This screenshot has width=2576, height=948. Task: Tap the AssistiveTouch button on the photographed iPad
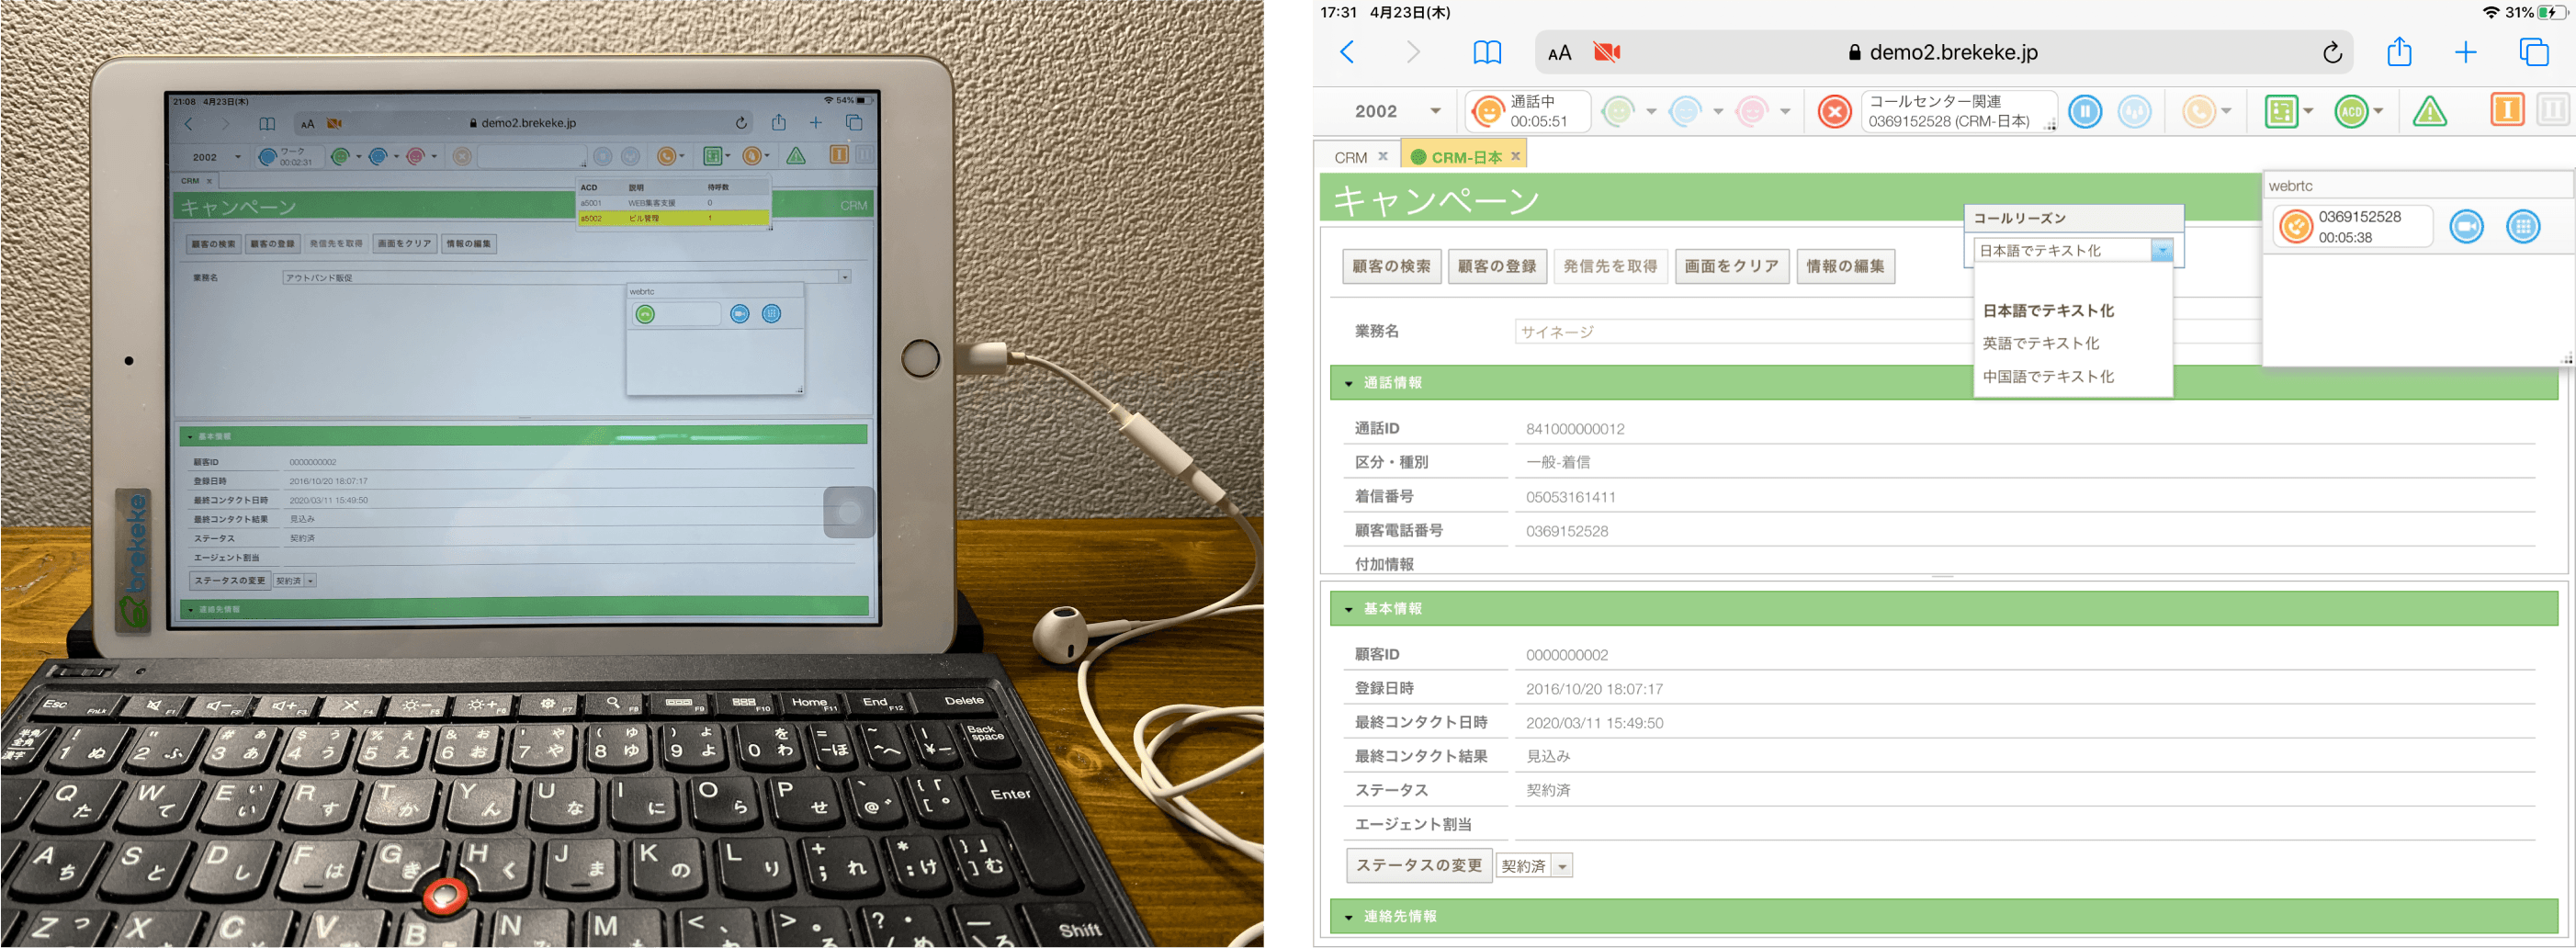coord(848,512)
